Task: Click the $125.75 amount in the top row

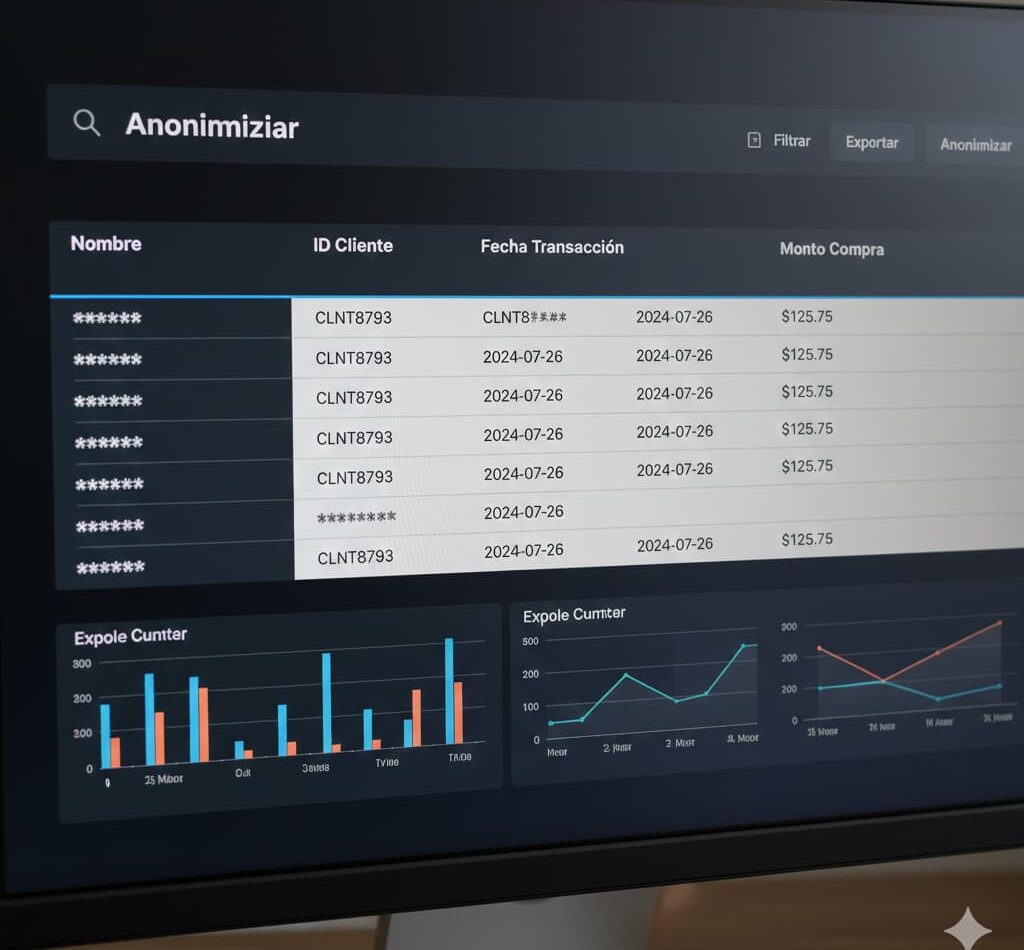Action: click(x=808, y=316)
